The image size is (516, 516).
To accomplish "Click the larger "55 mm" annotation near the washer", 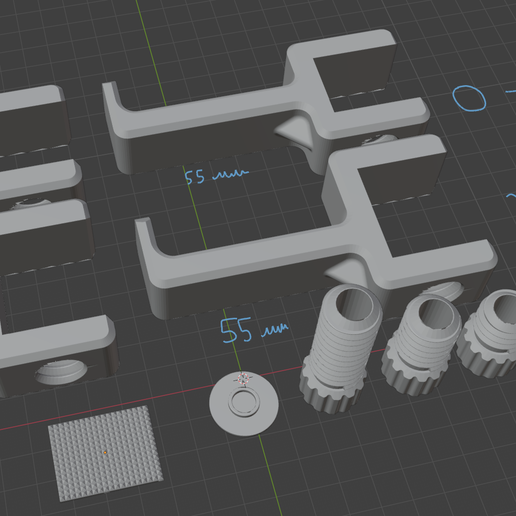I will pyautogui.click(x=255, y=330).
